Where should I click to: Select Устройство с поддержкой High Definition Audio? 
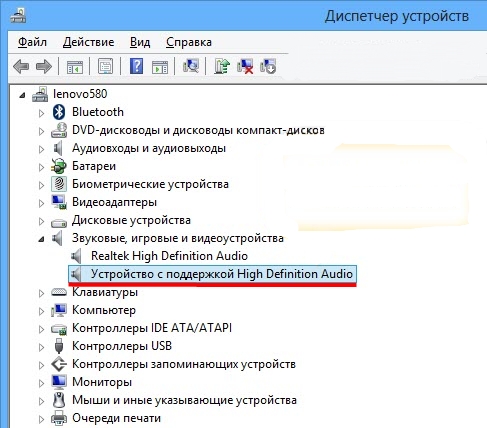pos(212,274)
